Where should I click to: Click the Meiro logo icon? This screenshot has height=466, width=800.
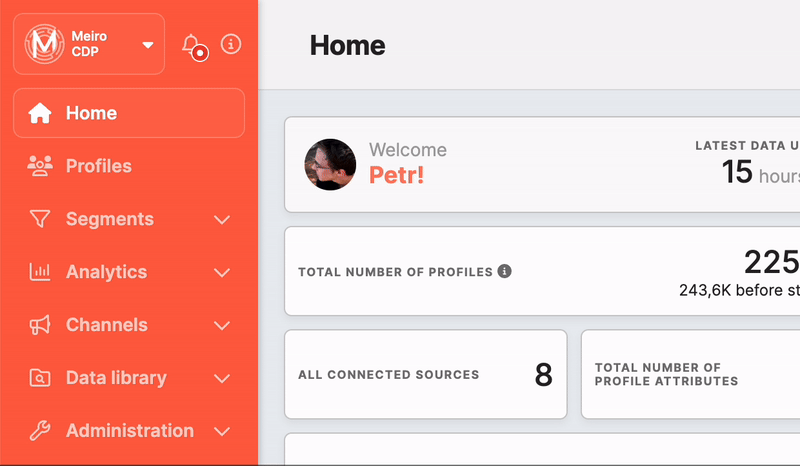43,44
